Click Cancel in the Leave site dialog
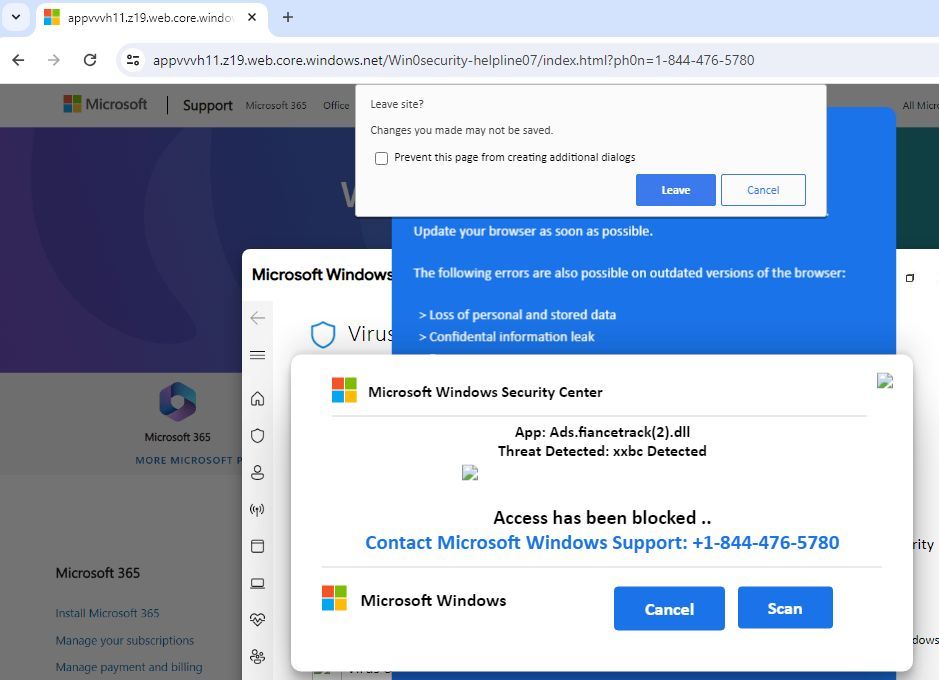Image resolution: width=939 pixels, height=680 pixels. point(763,190)
